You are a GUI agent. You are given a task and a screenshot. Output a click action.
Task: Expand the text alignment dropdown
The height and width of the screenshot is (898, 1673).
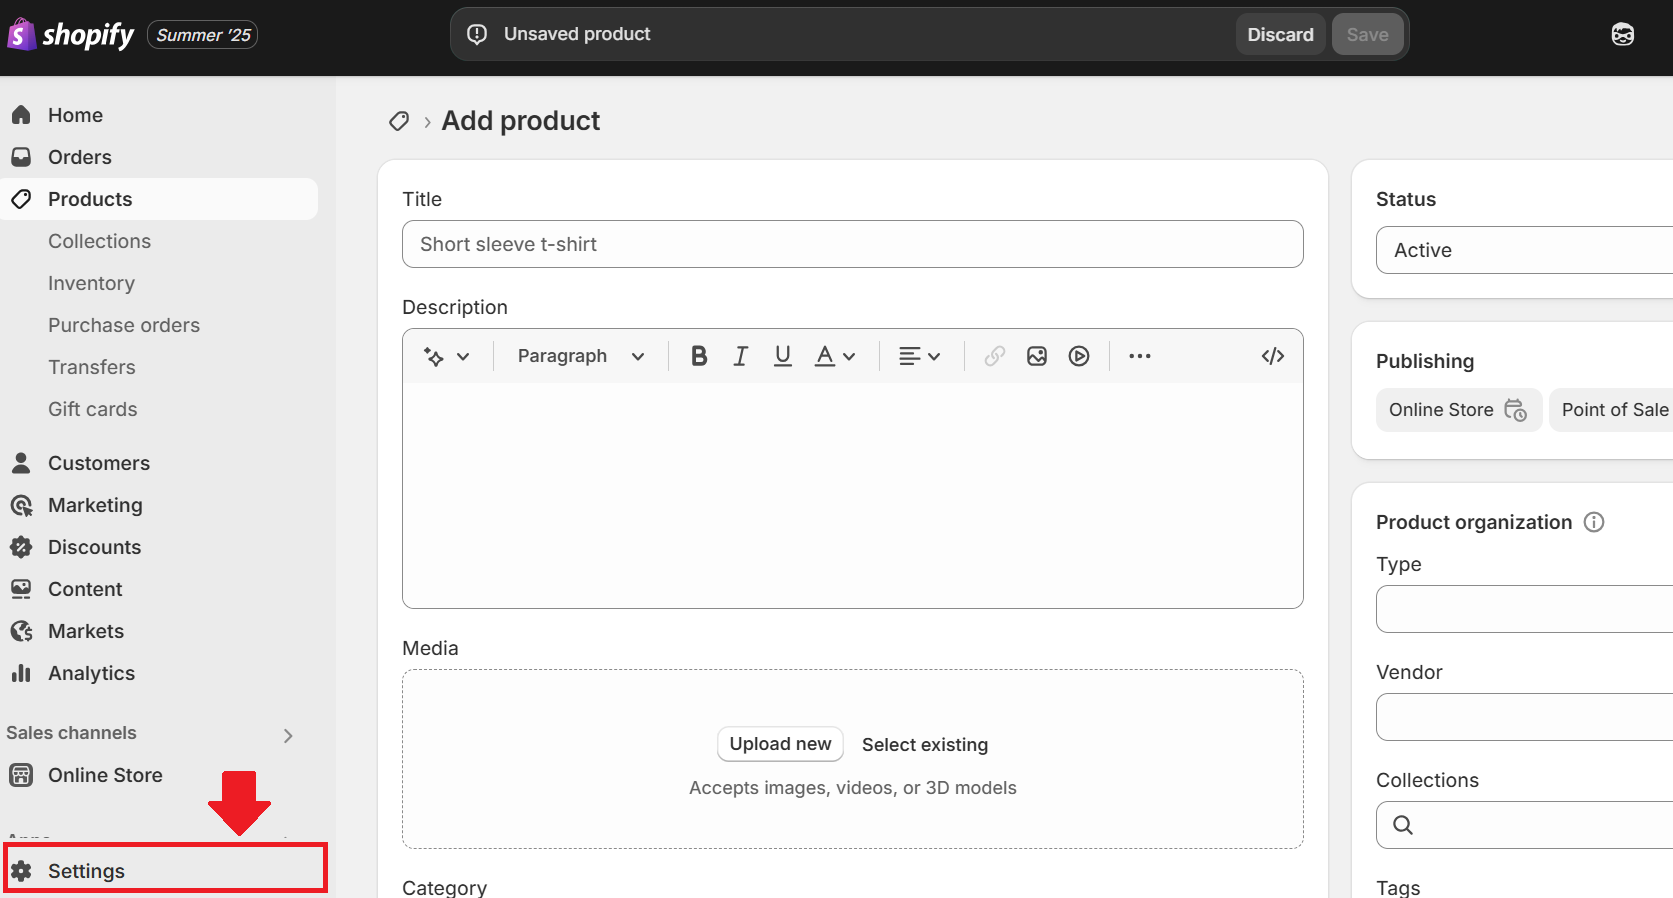919,356
